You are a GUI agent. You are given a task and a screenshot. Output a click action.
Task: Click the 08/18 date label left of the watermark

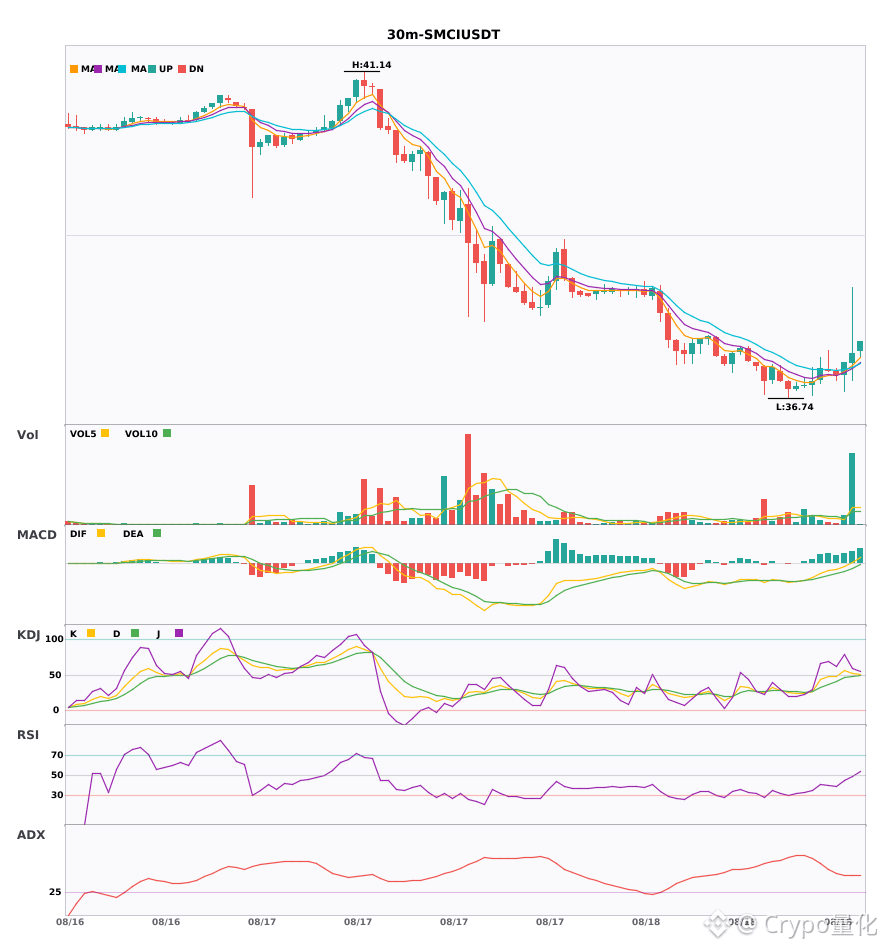click(x=646, y=922)
